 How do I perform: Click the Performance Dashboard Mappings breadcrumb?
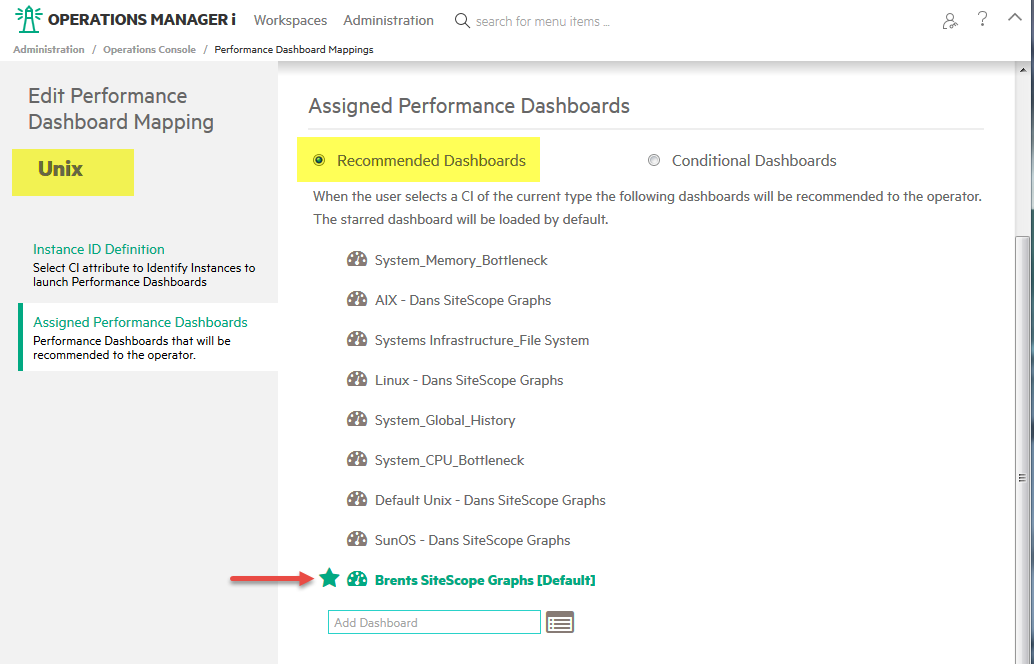pos(293,49)
